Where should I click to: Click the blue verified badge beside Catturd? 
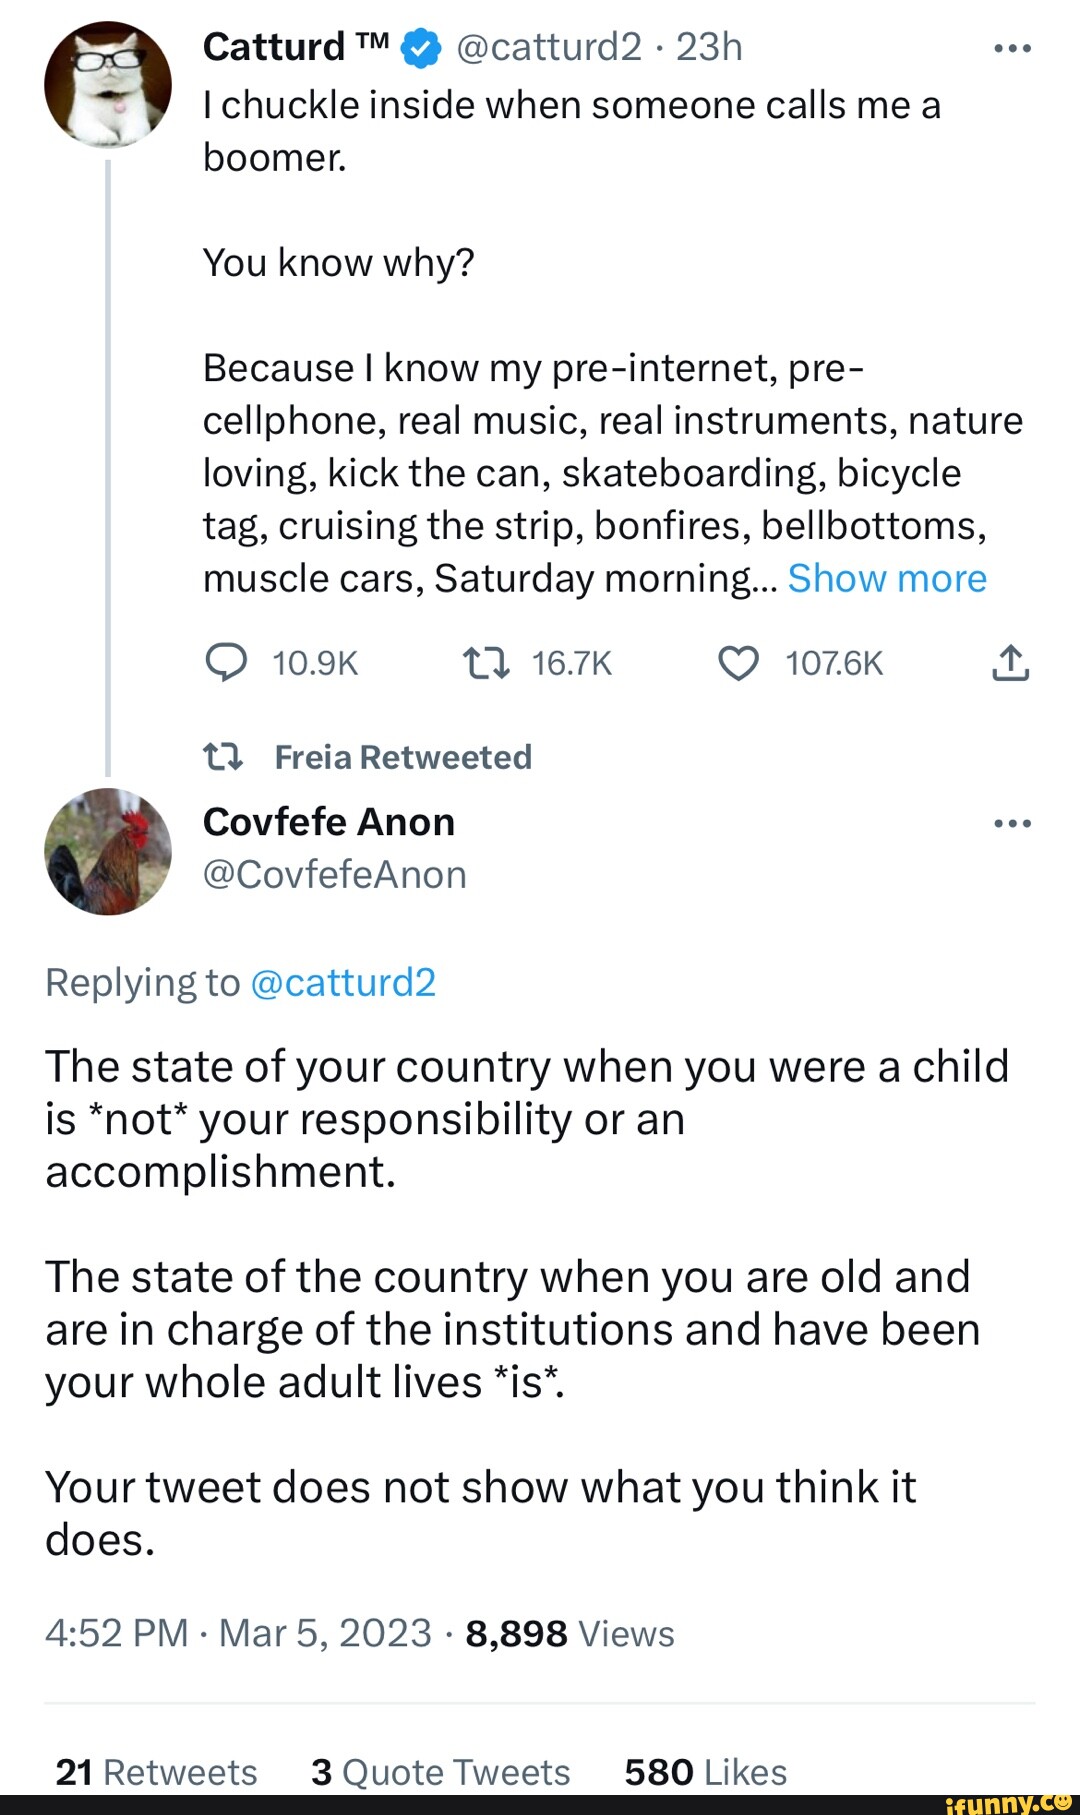click(x=421, y=48)
